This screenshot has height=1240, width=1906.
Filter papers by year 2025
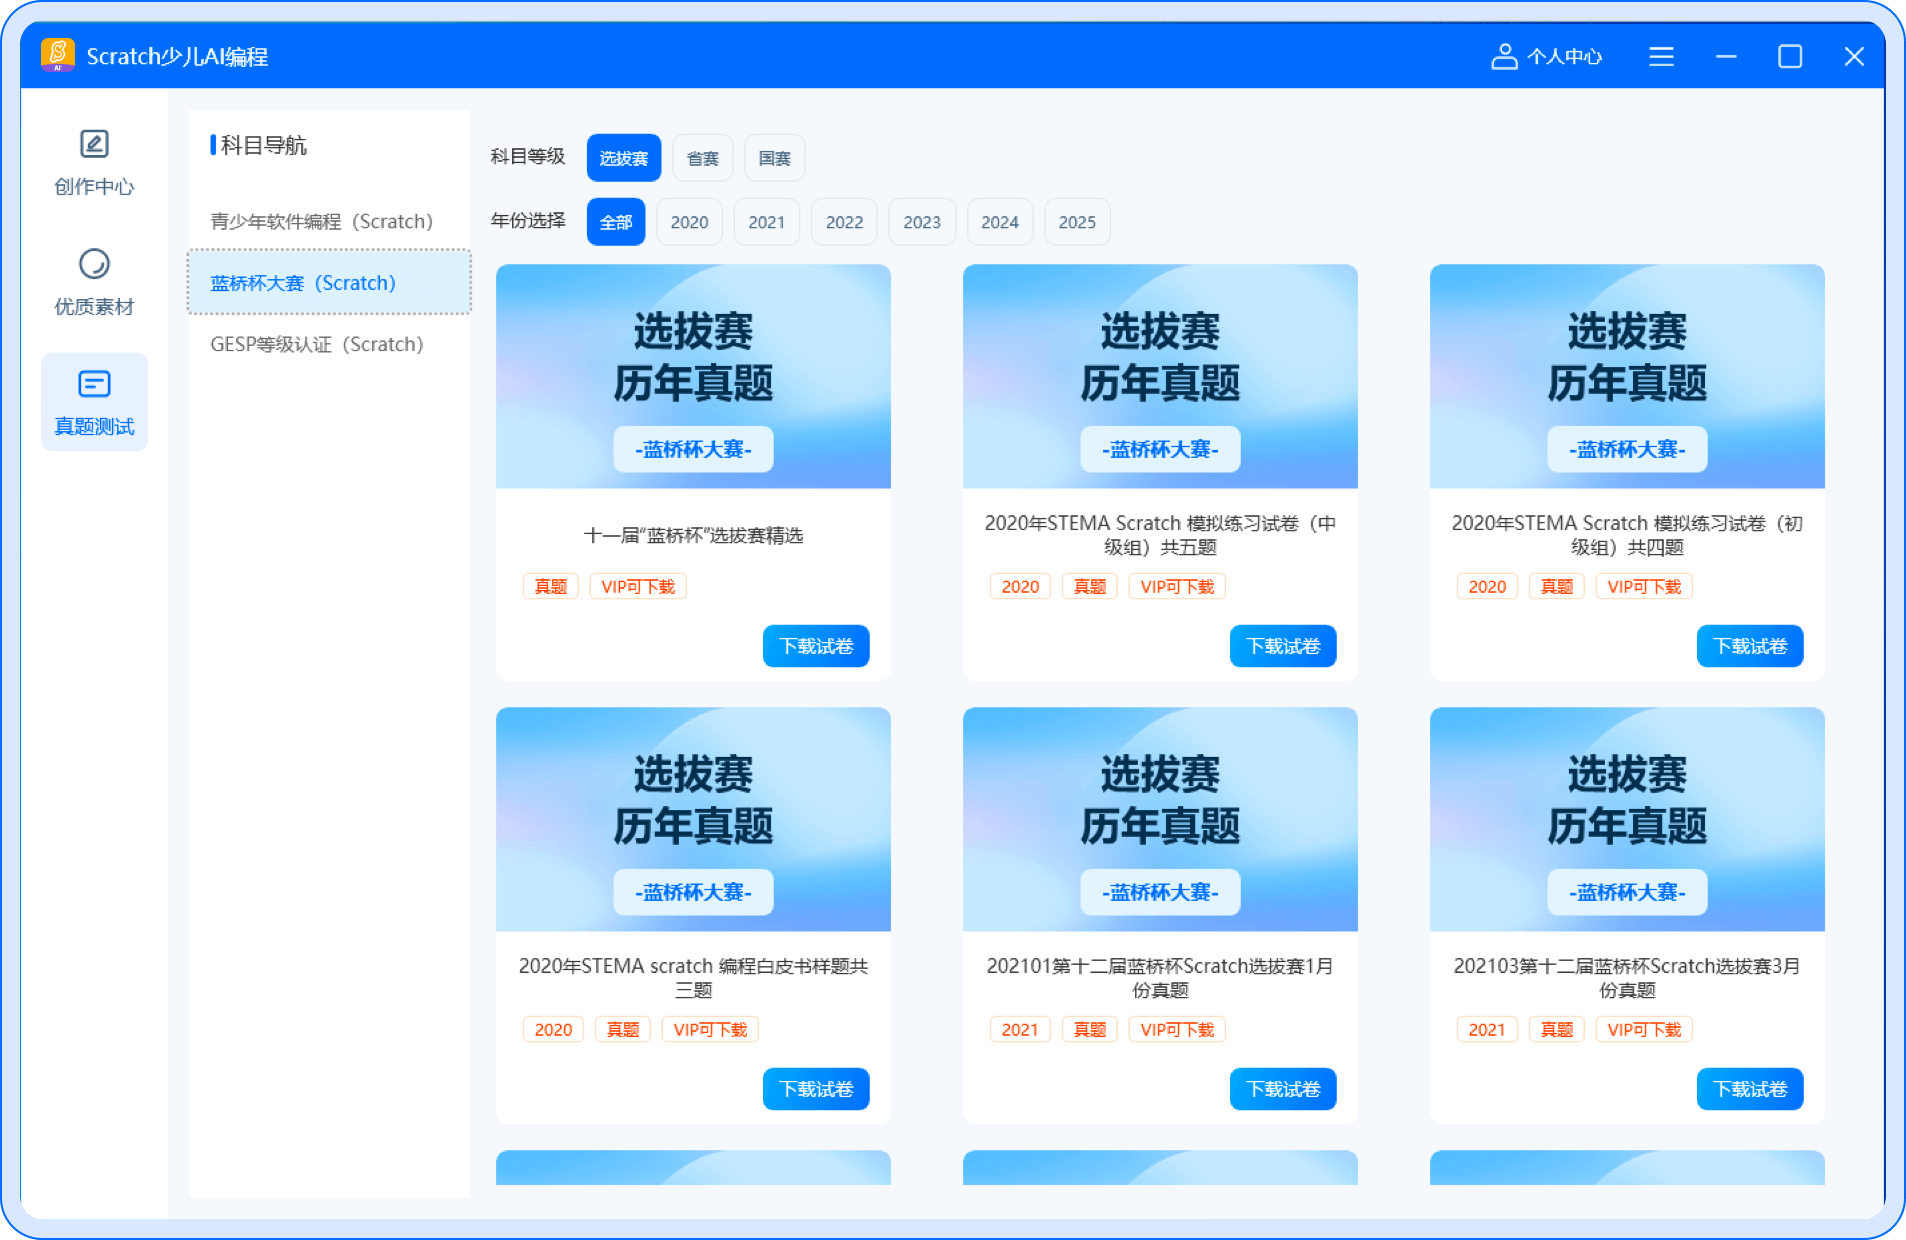(1076, 222)
